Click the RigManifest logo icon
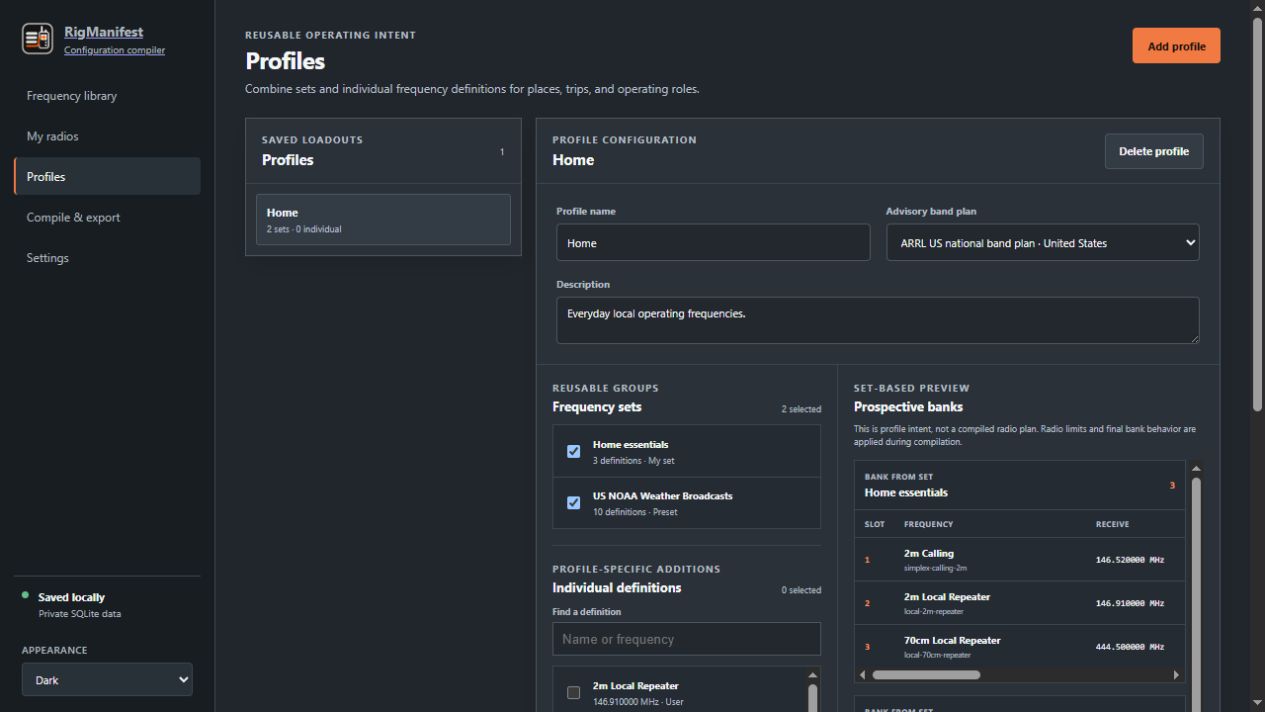 point(38,38)
